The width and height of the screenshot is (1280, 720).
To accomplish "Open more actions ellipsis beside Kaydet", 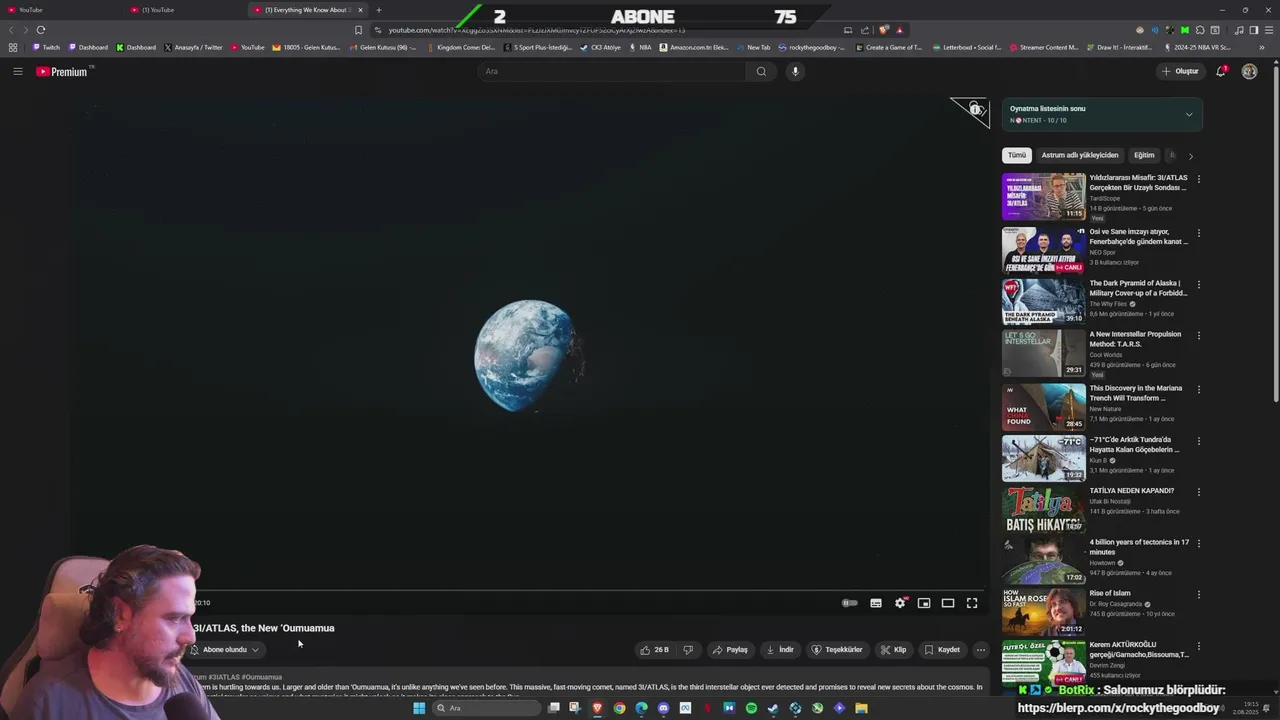I will [x=981, y=650].
